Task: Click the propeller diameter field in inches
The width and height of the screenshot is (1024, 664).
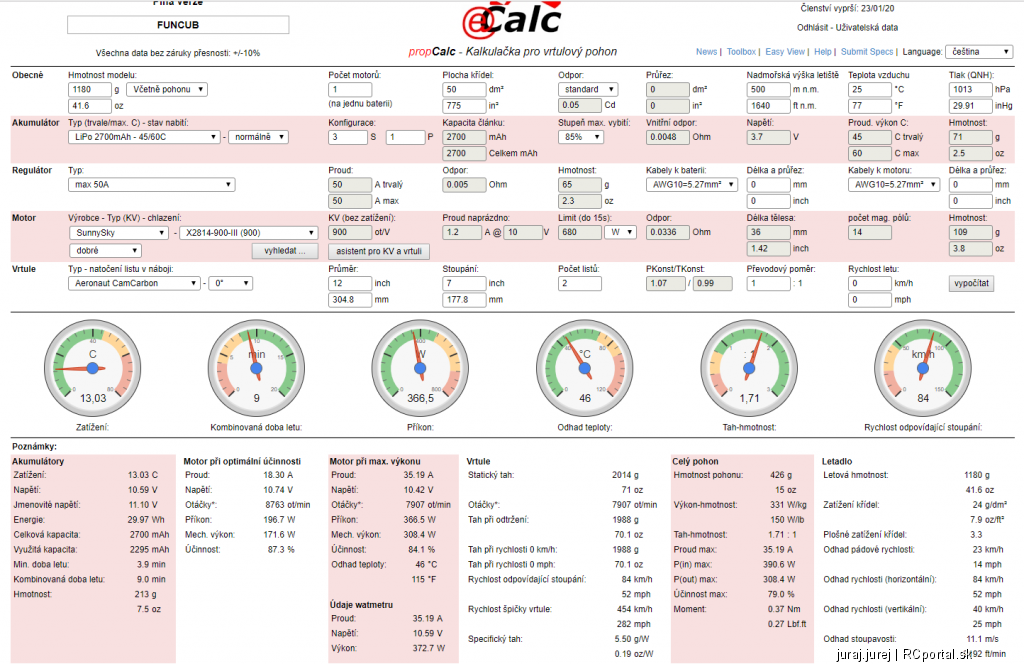Action: tap(350, 283)
